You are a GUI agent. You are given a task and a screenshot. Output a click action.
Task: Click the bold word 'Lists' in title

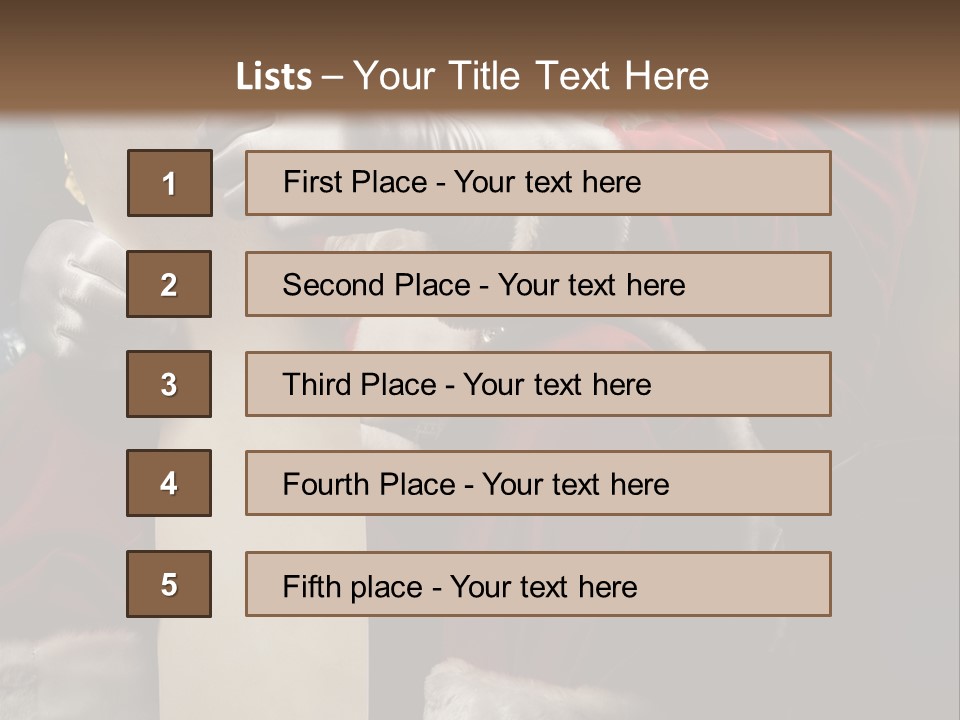274,77
